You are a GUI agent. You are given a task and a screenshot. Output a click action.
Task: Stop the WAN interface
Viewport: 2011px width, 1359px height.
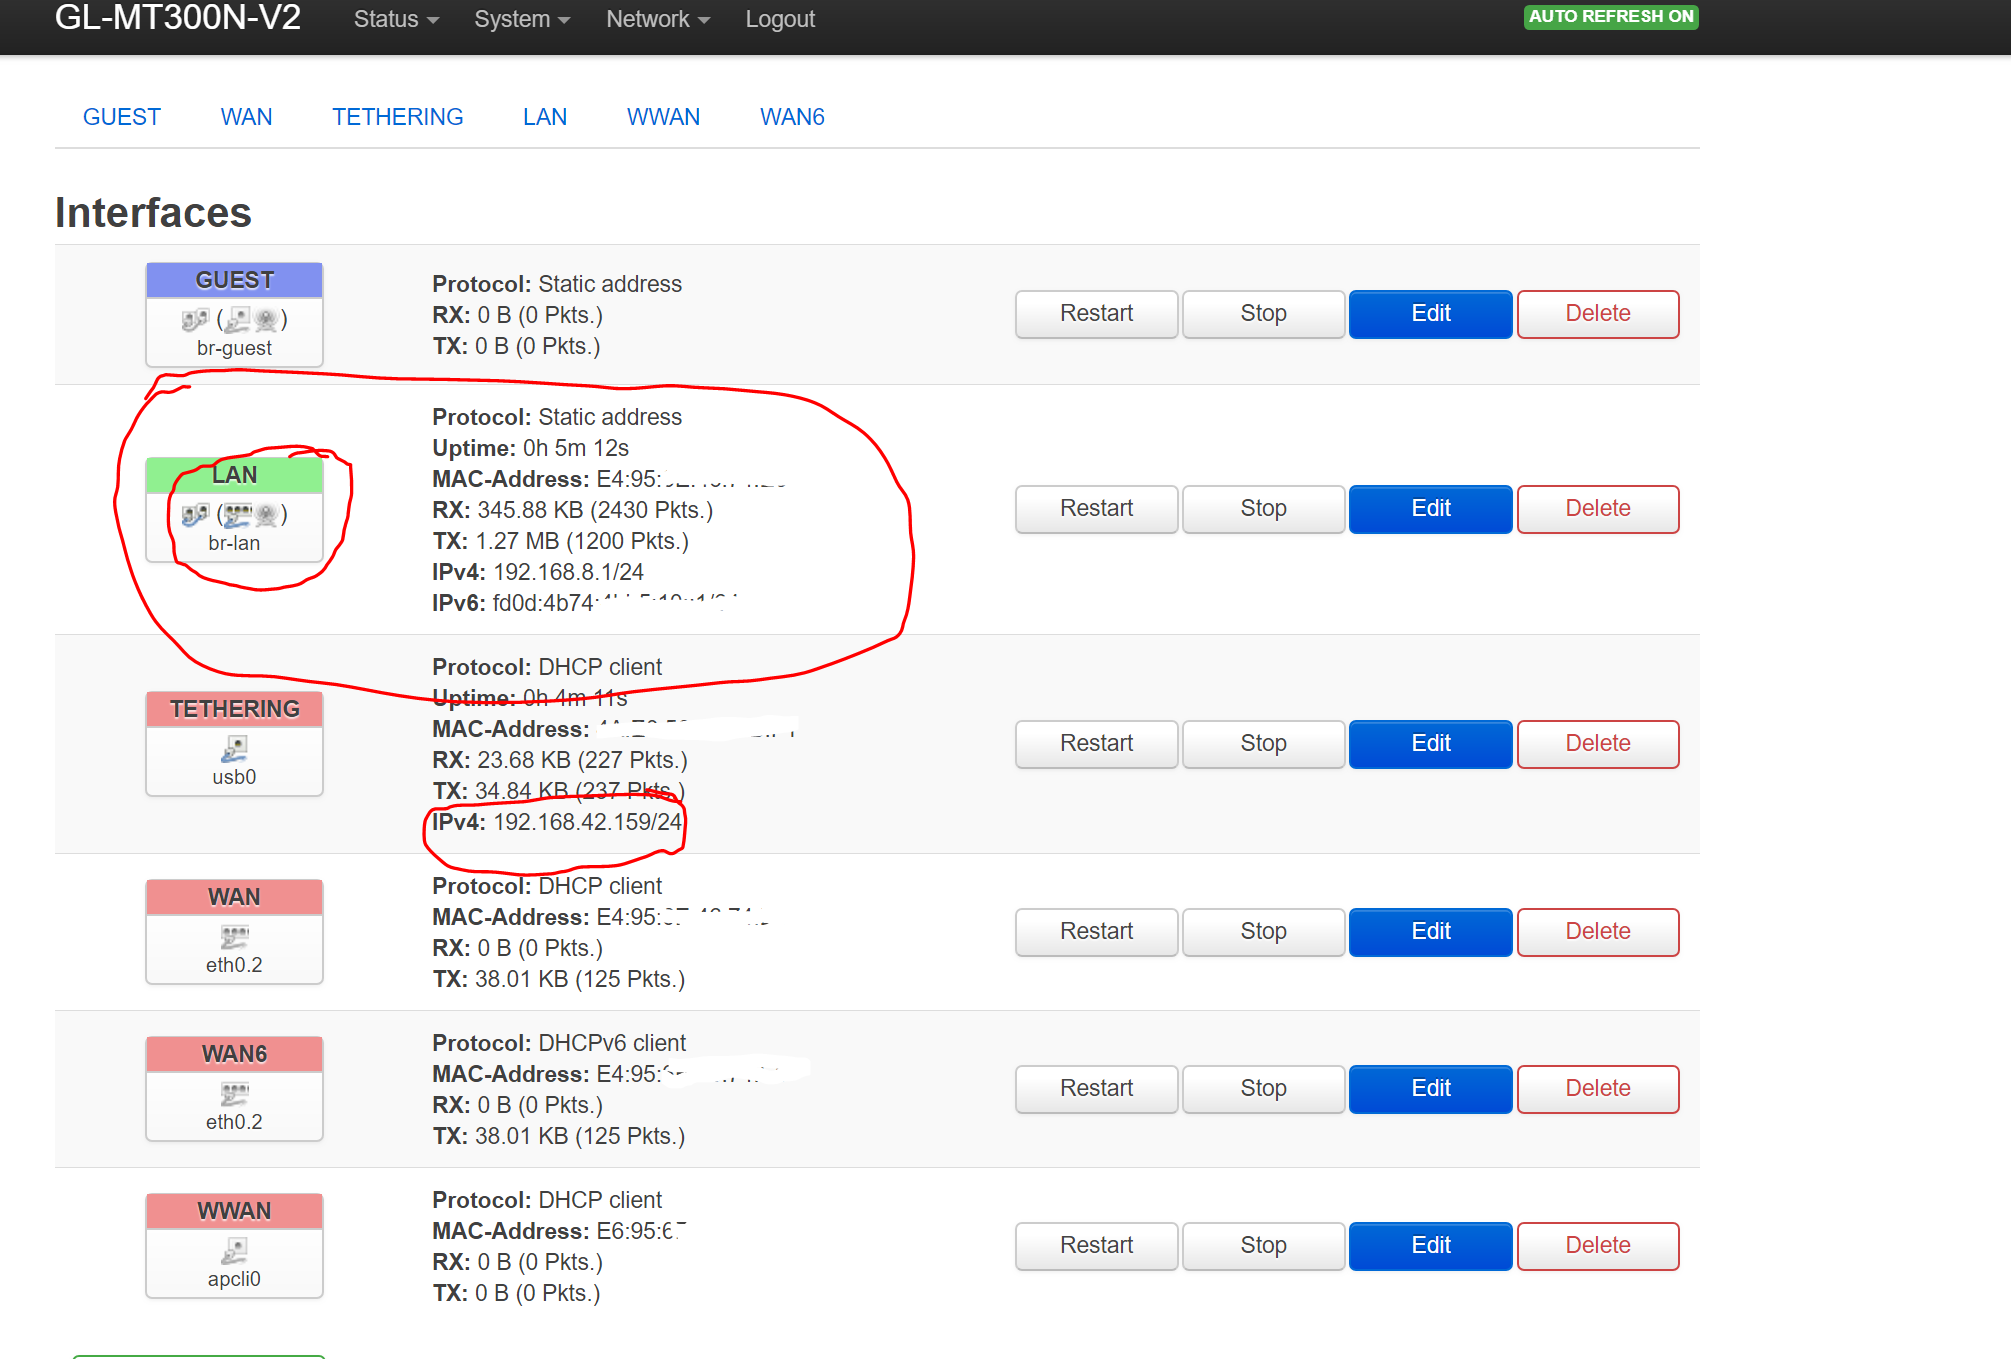(x=1263, y=932)
